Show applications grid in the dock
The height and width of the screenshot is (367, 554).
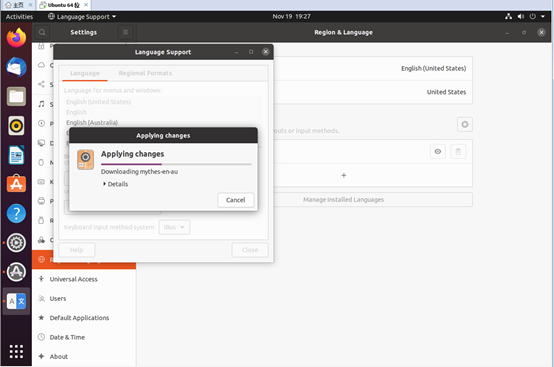click(x=16, y=351)
